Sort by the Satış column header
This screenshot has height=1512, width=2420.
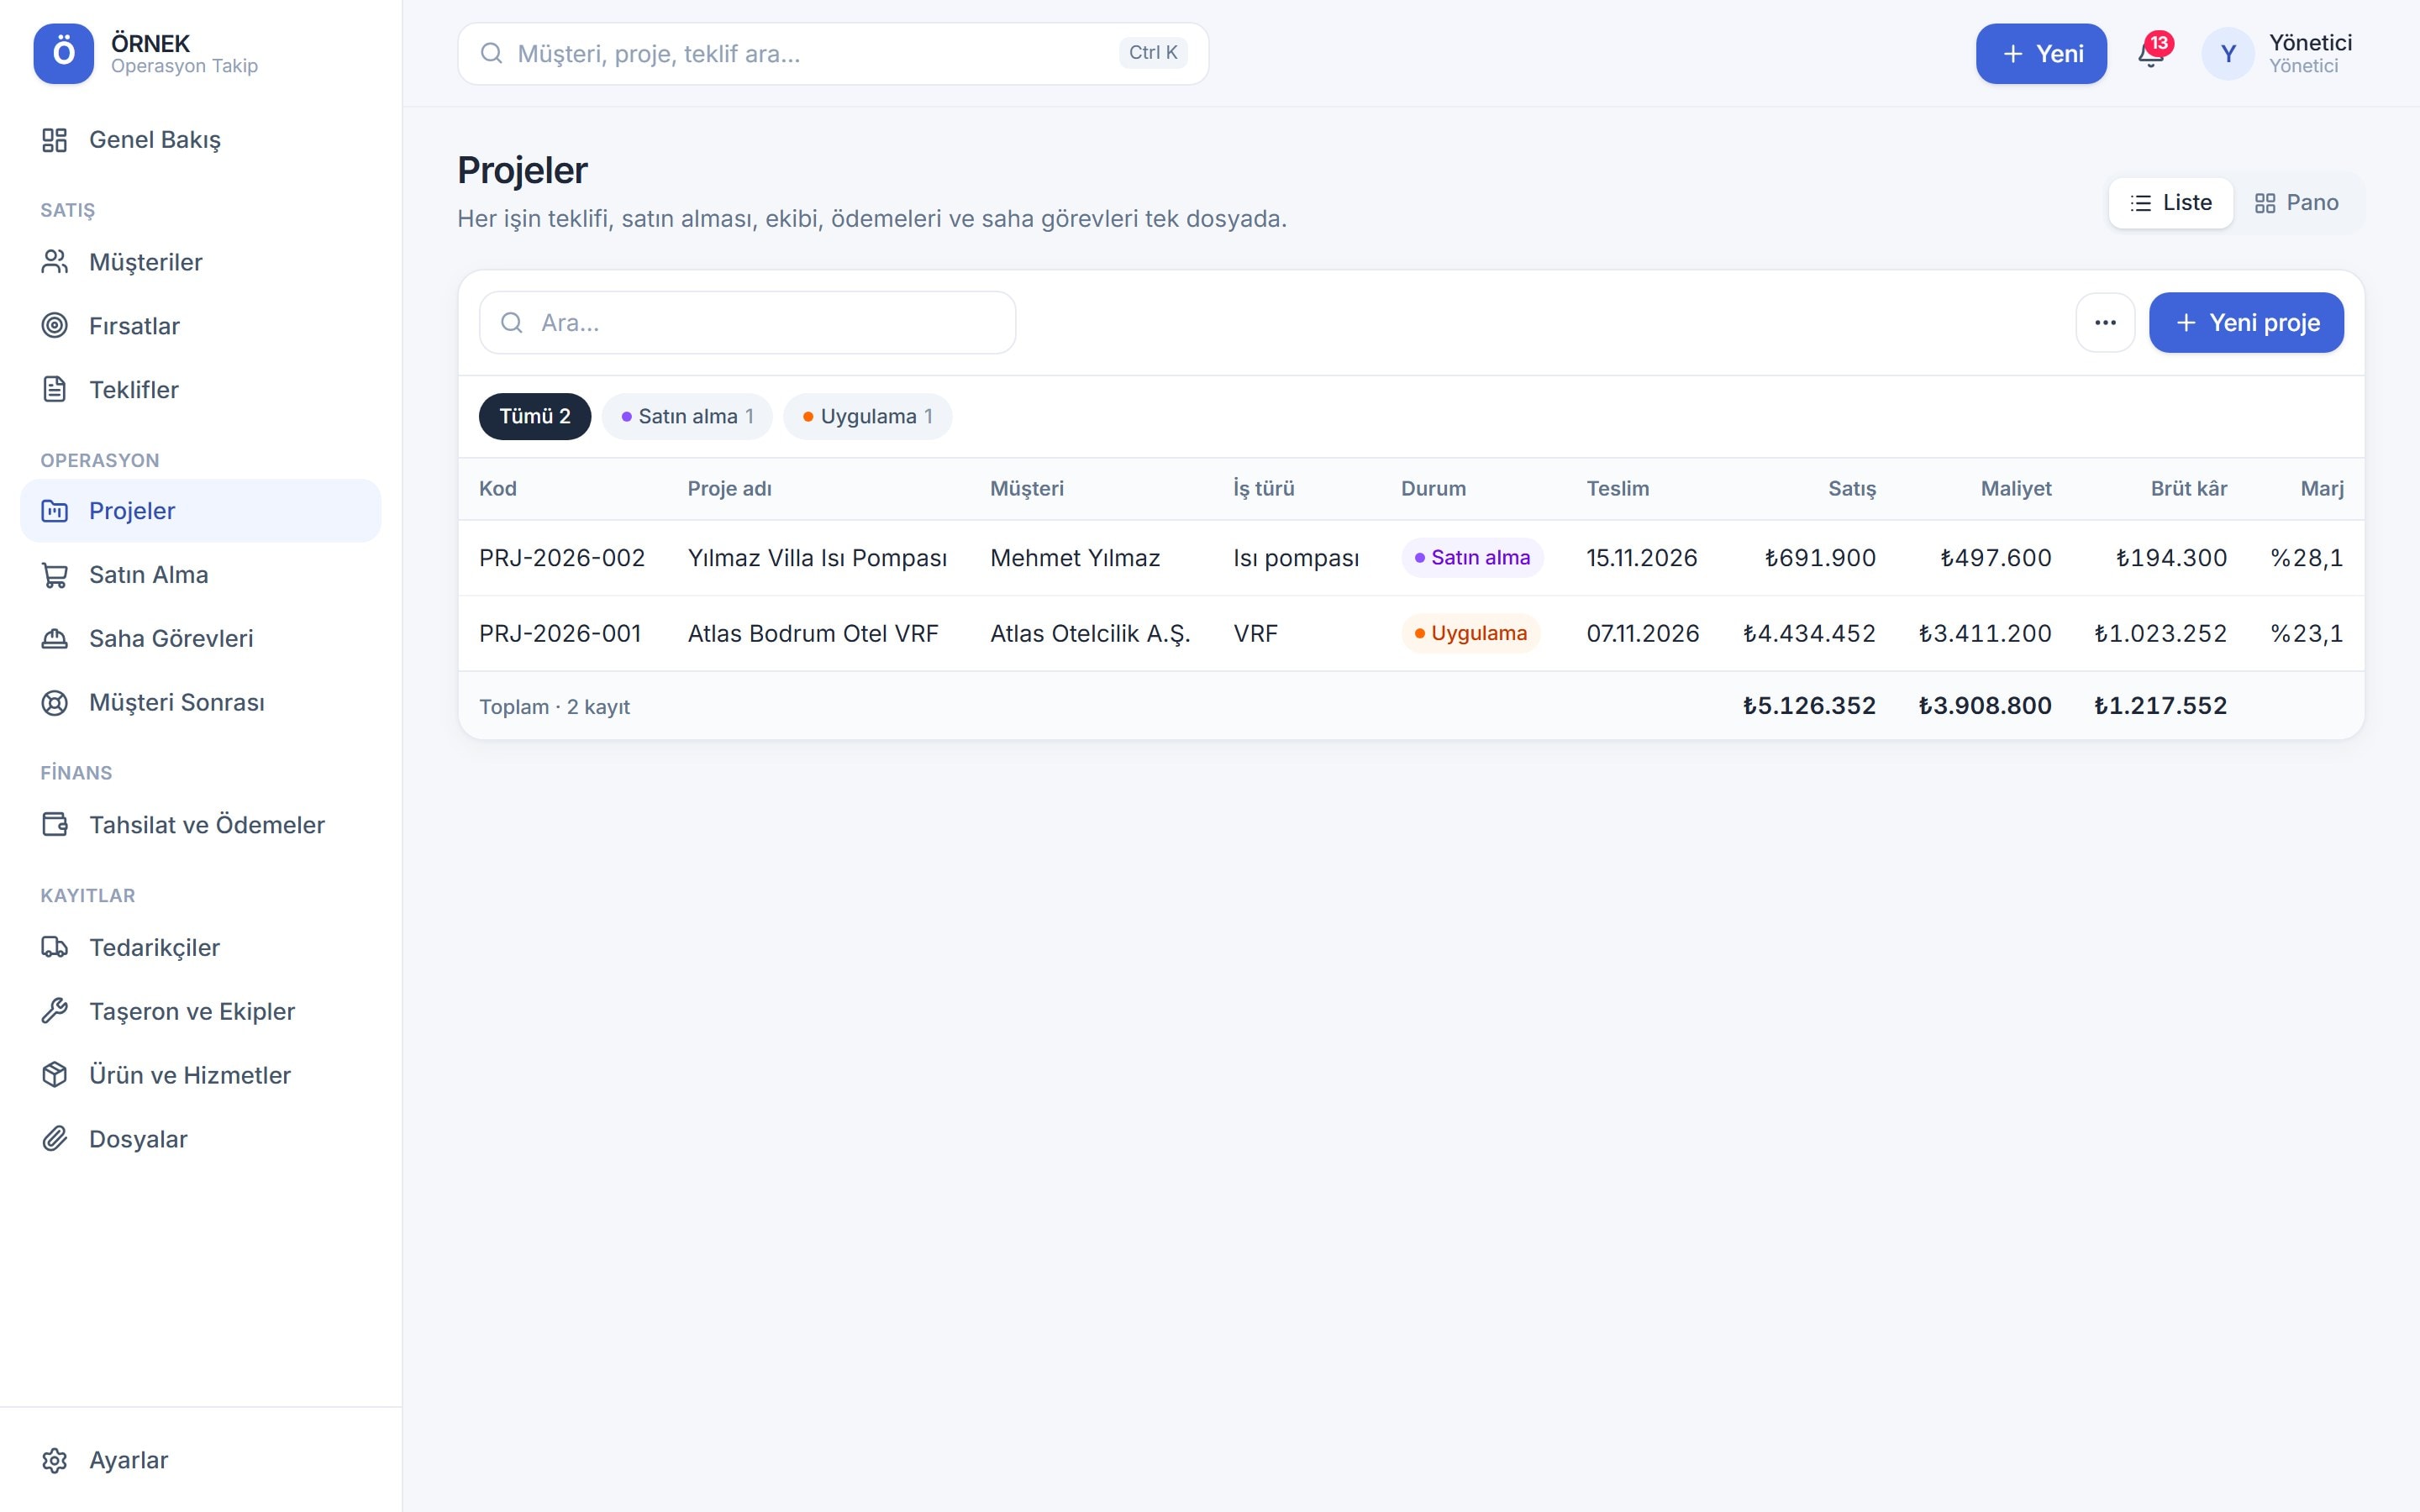[1852, 489]
